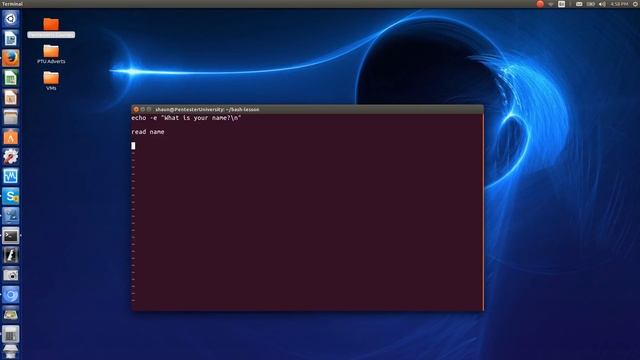Launch LibreOffice Writer from the dock
This screenshot has height=360, width=640.
(11, 38)
